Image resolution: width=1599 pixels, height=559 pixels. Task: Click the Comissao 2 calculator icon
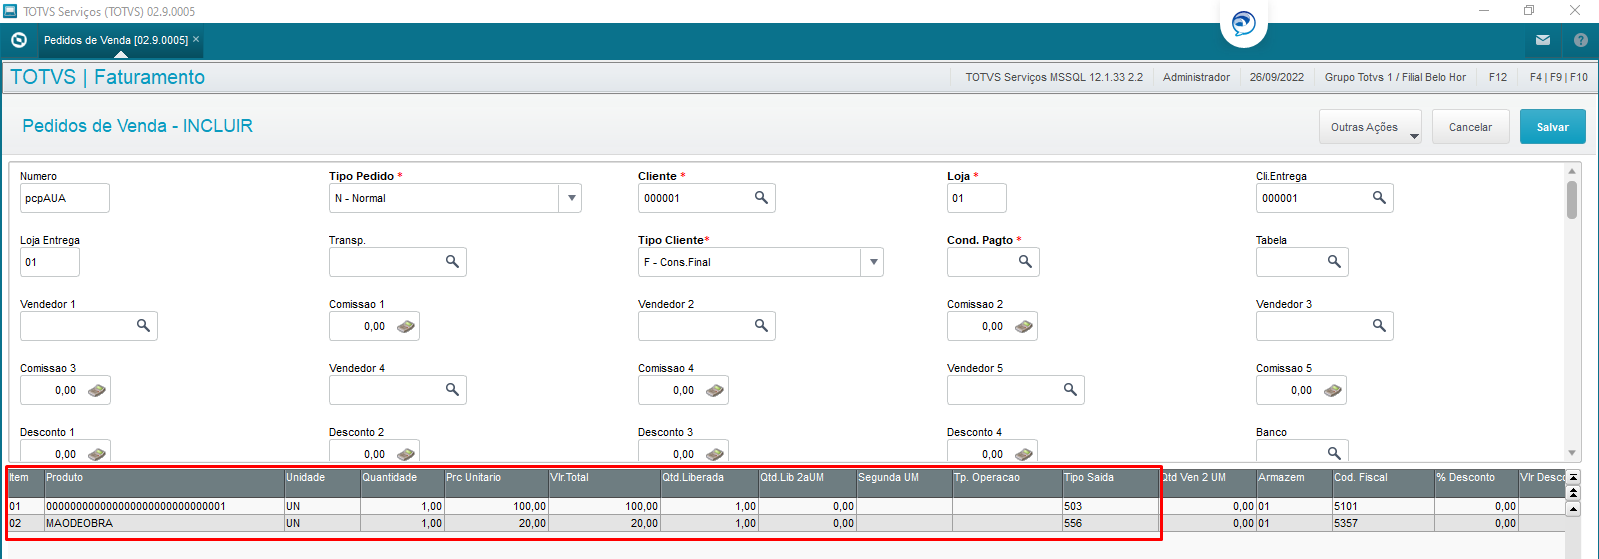[1023, 326]
